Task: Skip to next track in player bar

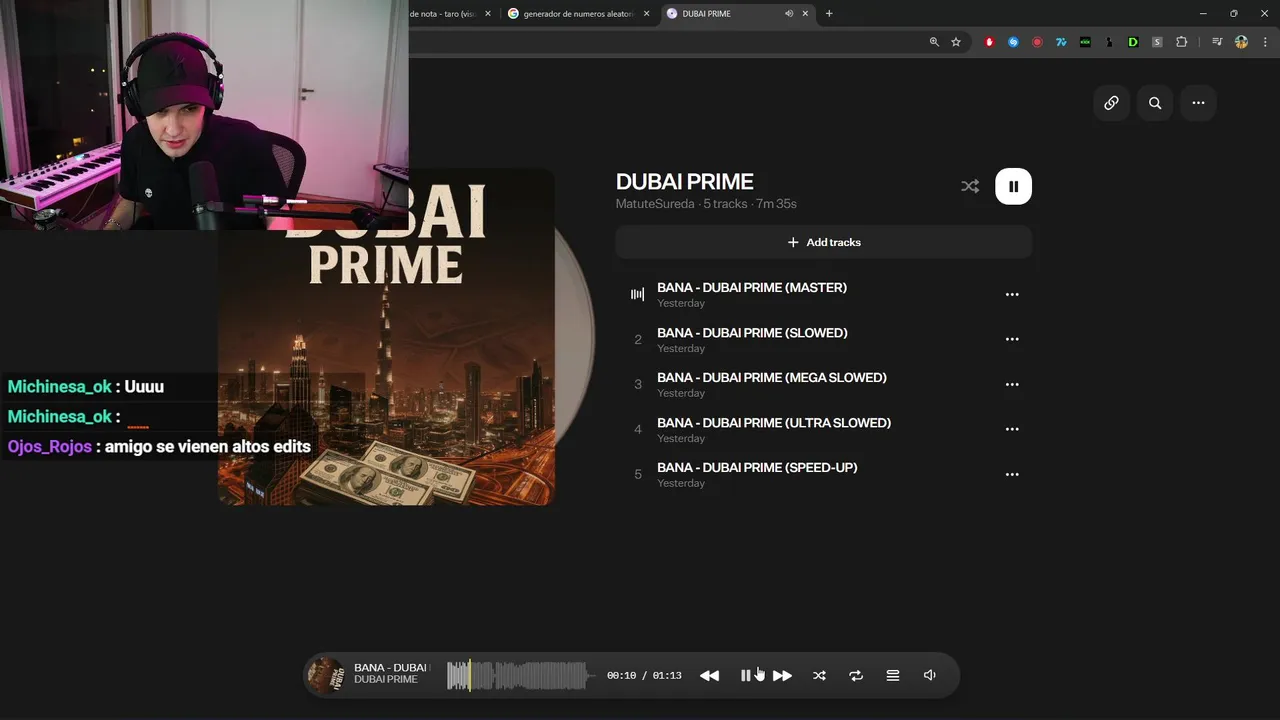Action: 782,676
